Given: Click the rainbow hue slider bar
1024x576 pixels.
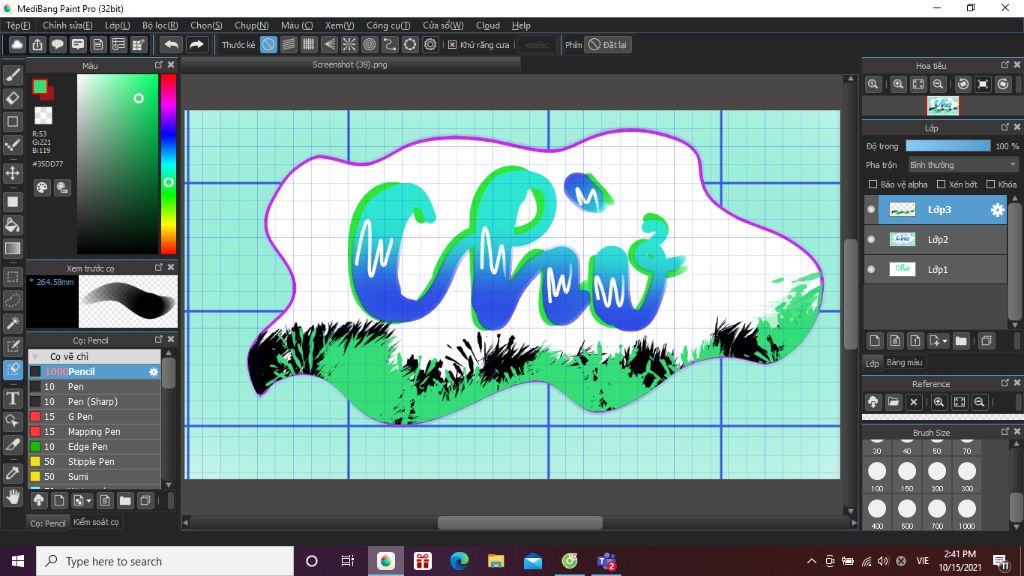Looking at the screenshot, I should [x=168, y=164].
